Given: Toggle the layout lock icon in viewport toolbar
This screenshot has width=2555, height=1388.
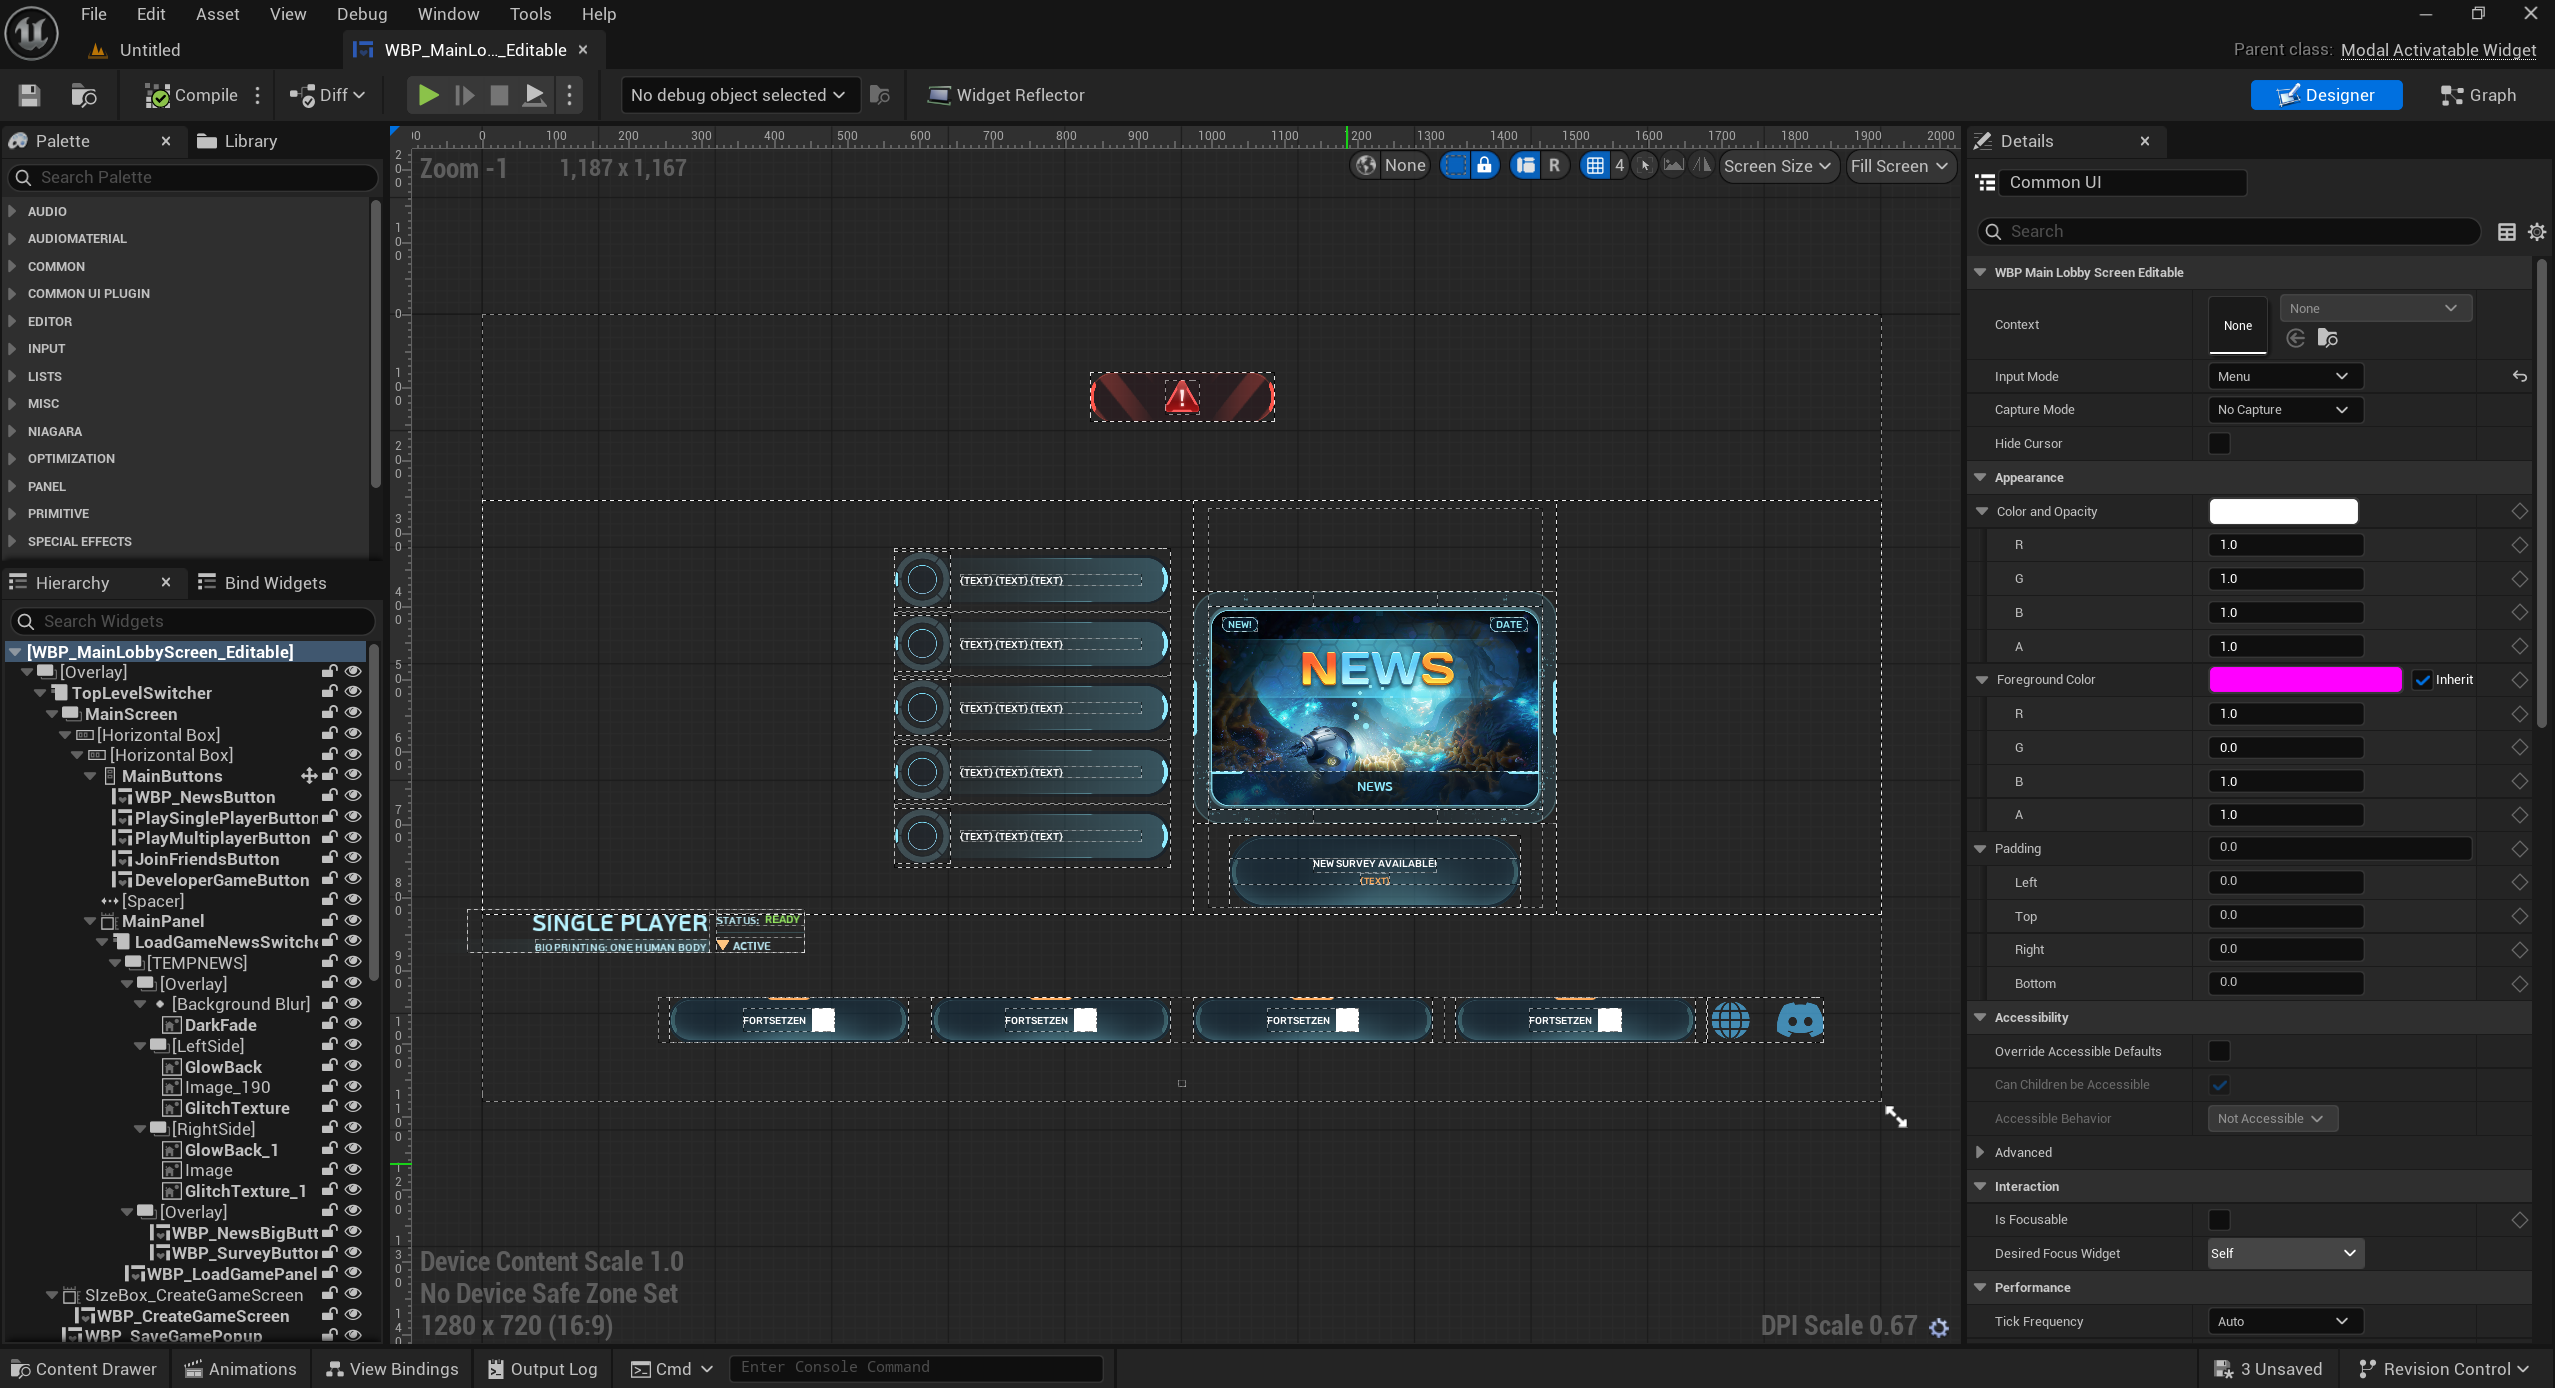Looking at the screenshot, I should pyautogui.click(x=1484, y=166).
